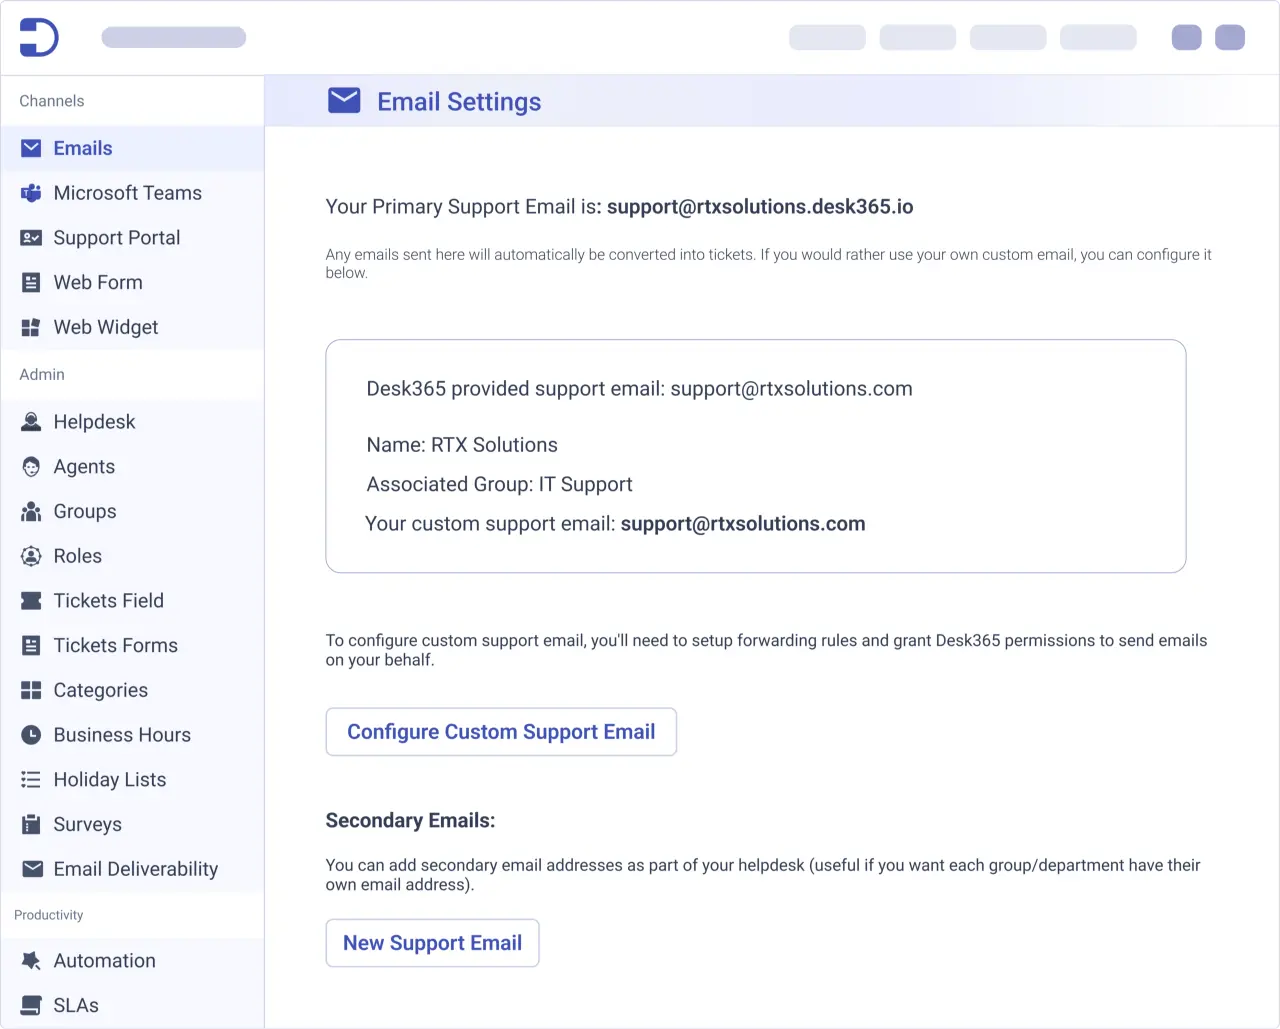The width and height of the screenshot is (1280, 1029).
Task: Click the Web Widget icon
Action: pos(31,327)
